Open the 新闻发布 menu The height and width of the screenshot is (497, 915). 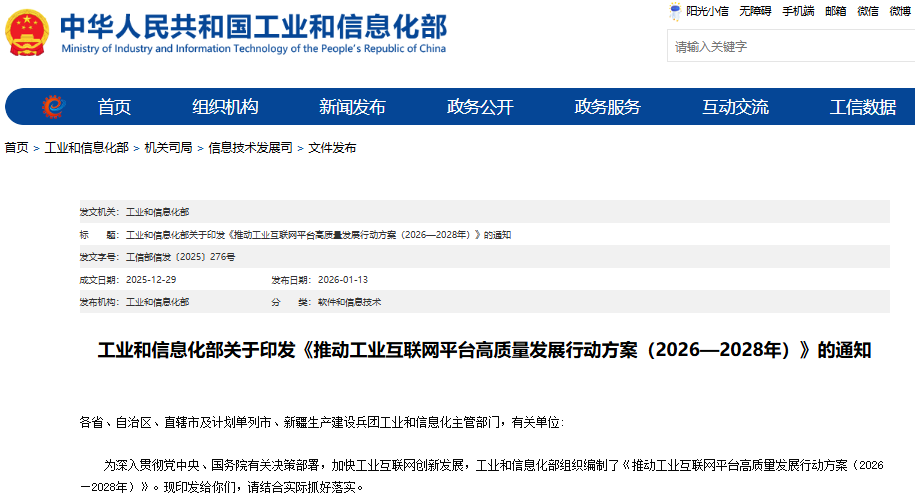coord(352,107)
